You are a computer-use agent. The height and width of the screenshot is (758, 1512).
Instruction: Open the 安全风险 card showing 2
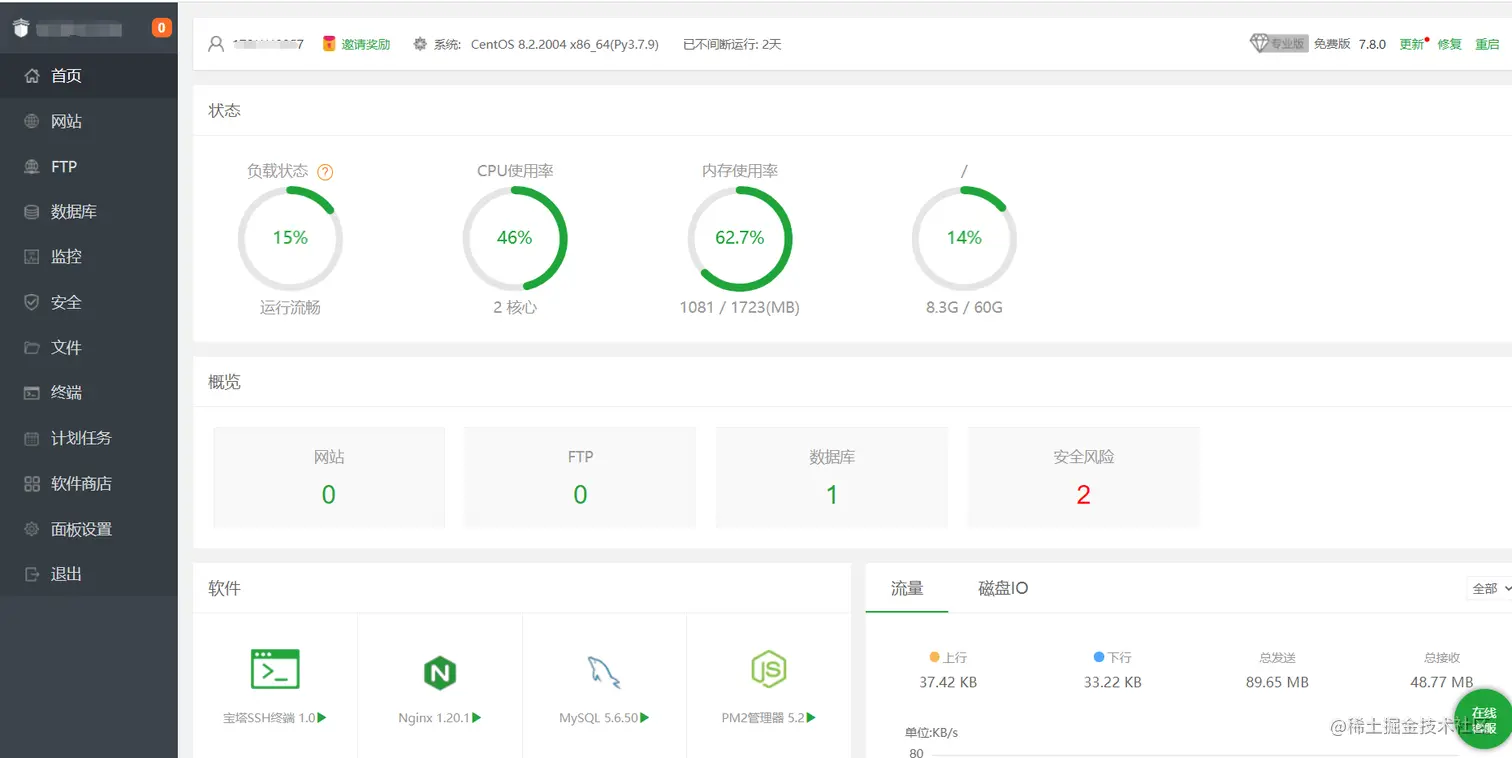coord(1084,477)
